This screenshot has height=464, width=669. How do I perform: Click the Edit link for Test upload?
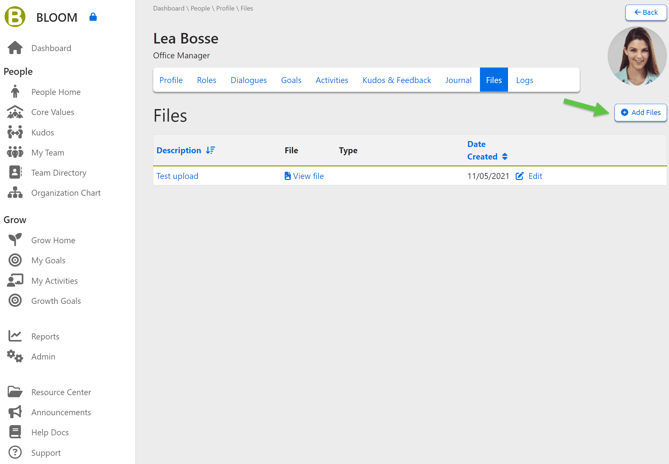click(x=535, y=176)
